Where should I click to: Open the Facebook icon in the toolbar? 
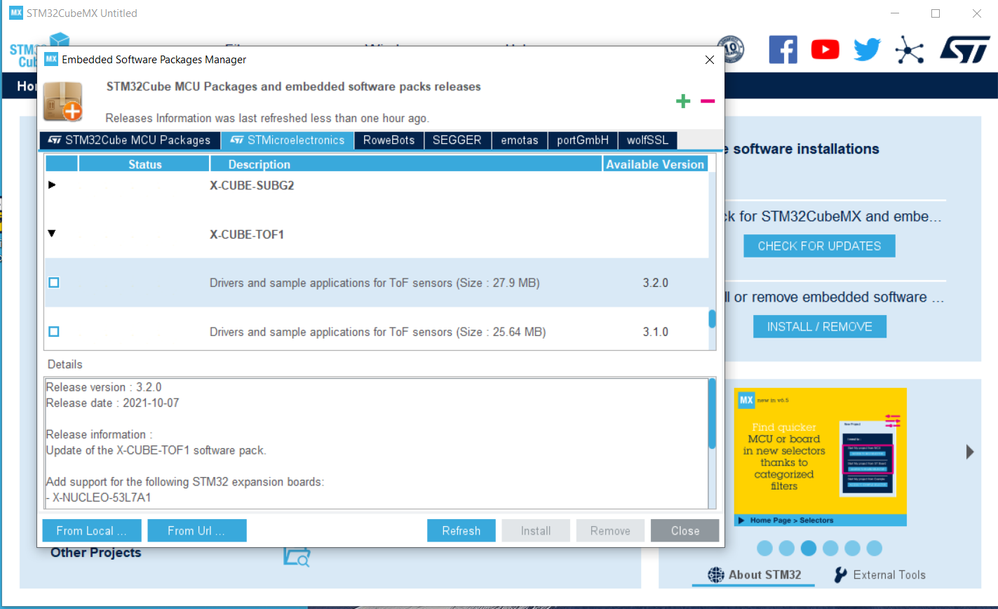click(783, 50)
